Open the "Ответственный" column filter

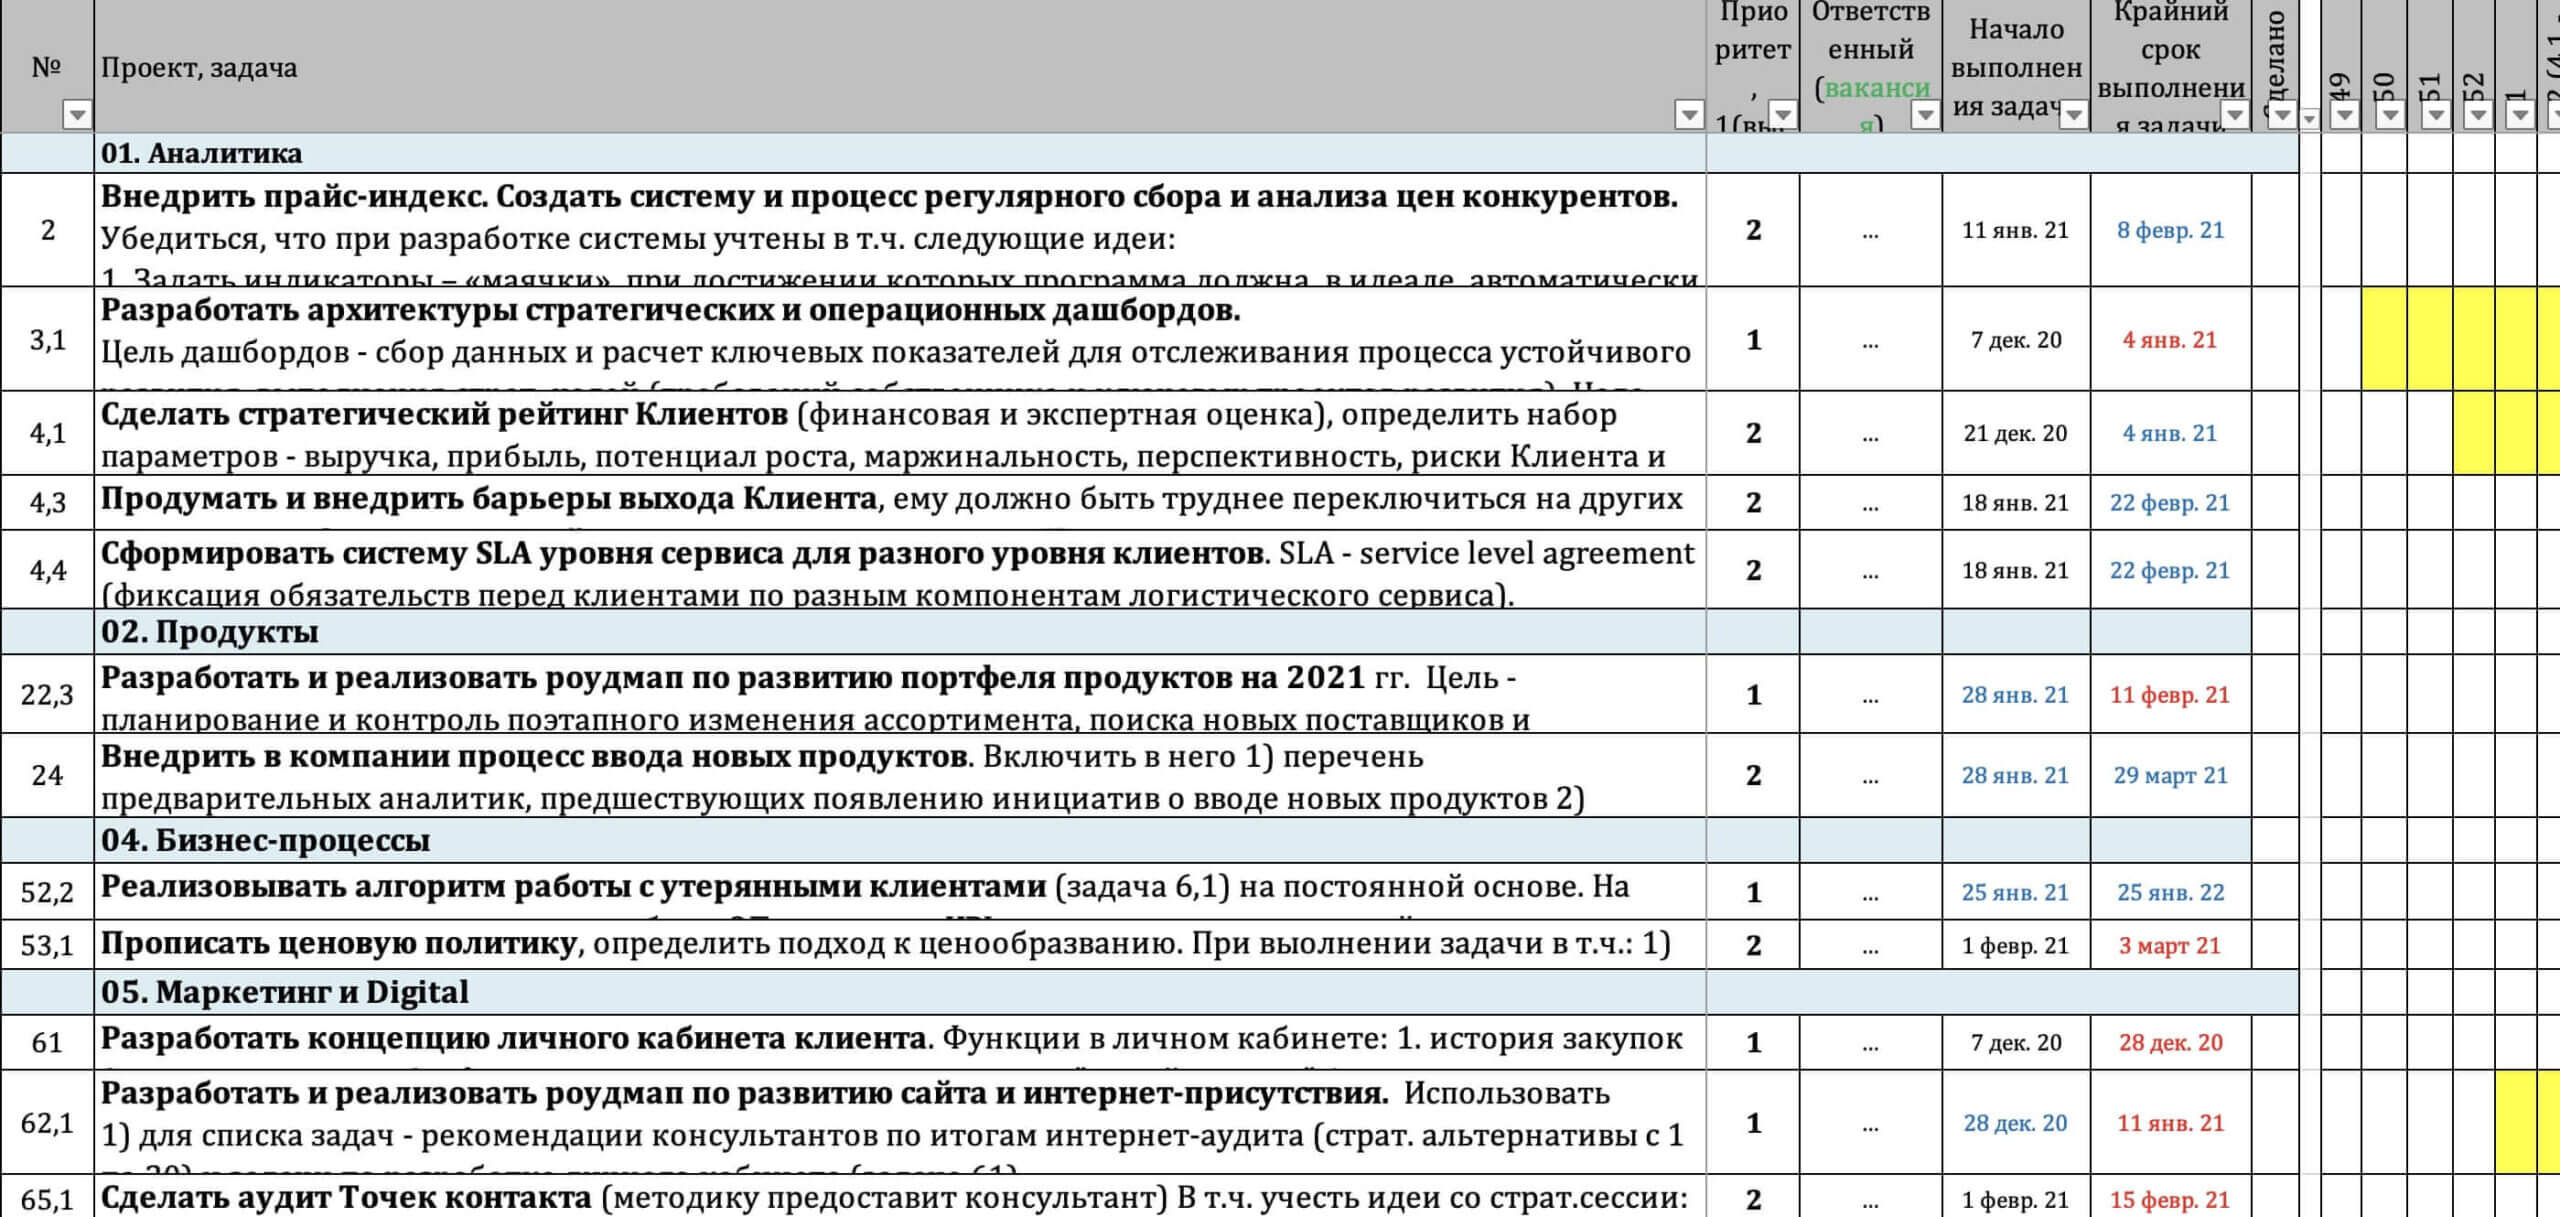pos(1927,115)
